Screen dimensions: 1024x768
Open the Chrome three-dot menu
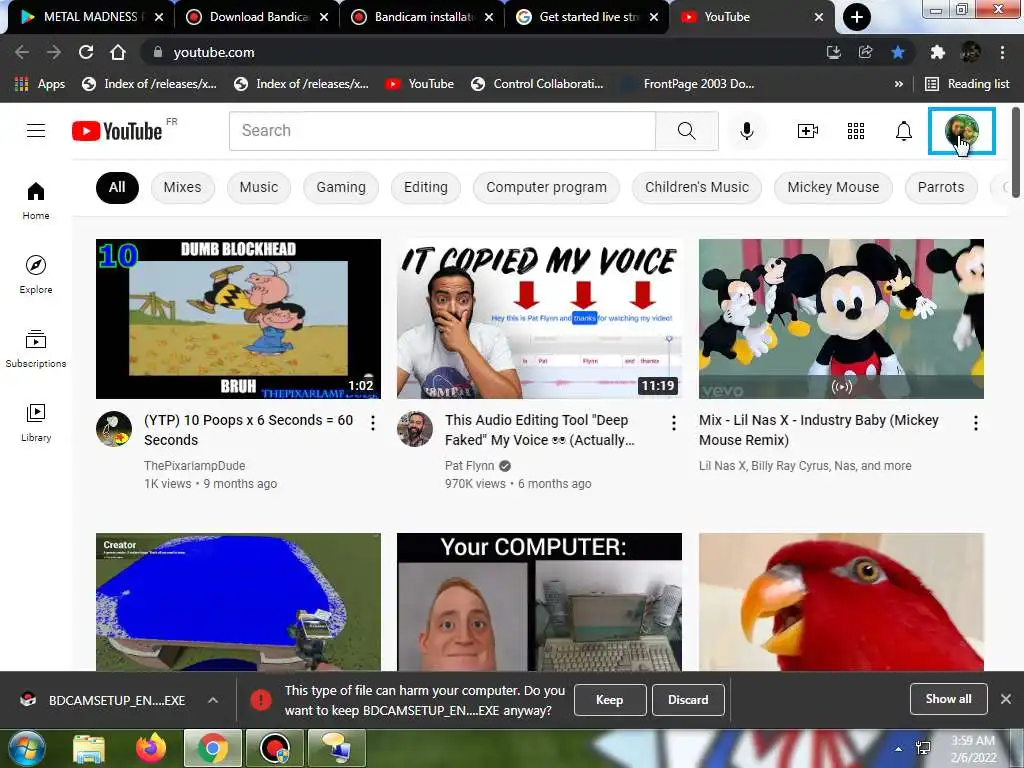1002,52
